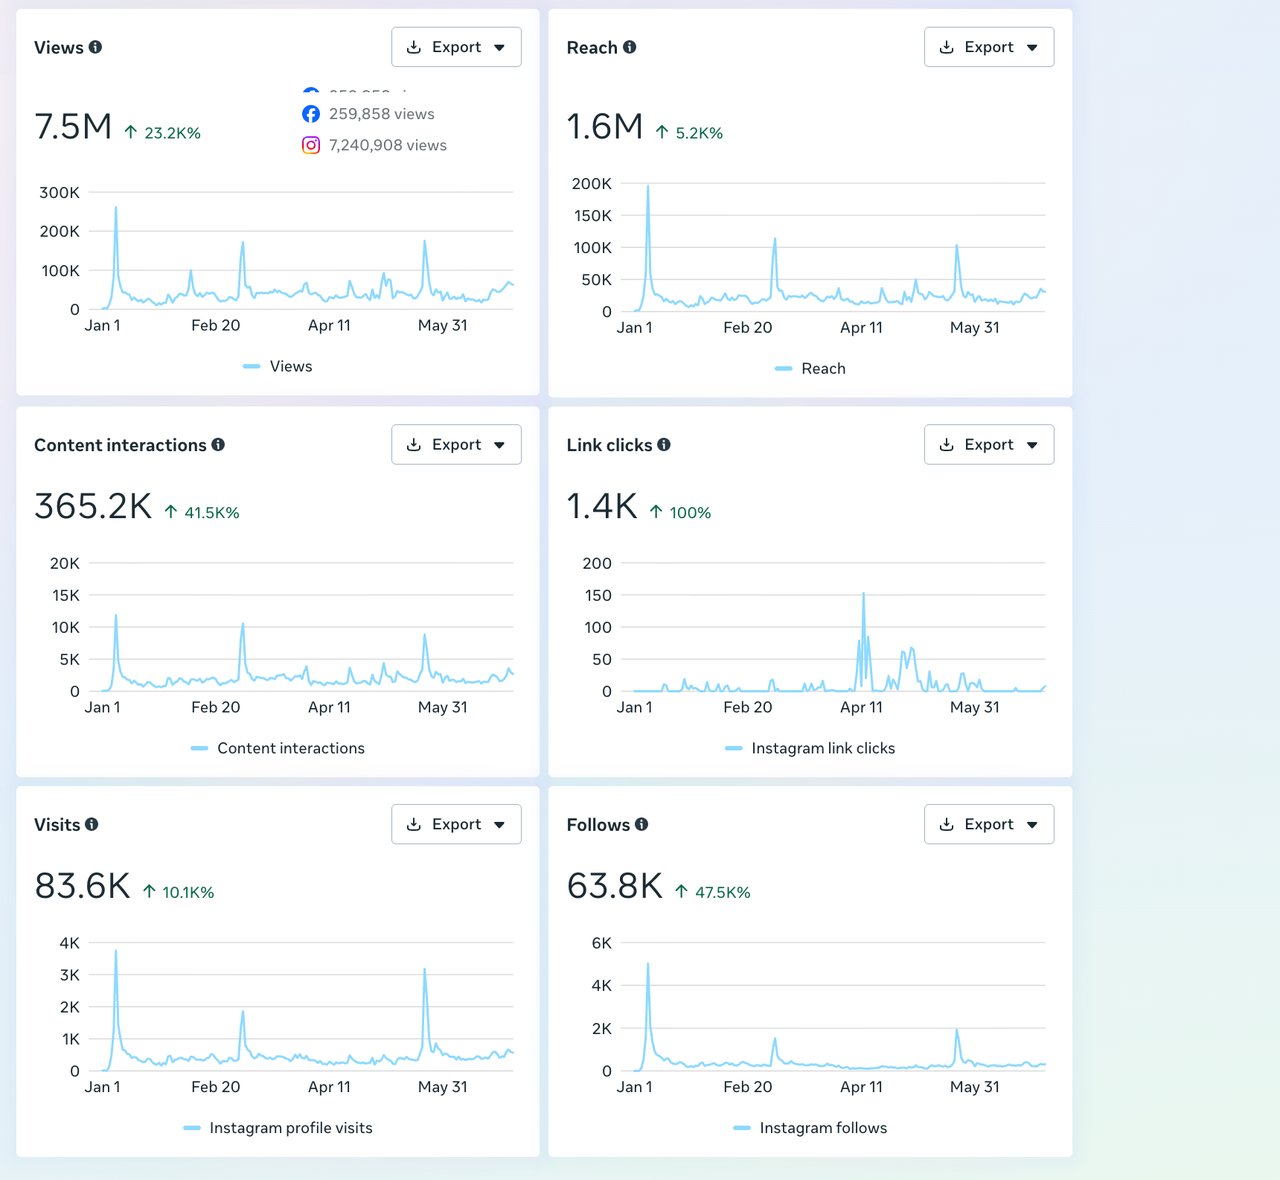Click the late May spike in Visits chart

[x=425, y=971]
